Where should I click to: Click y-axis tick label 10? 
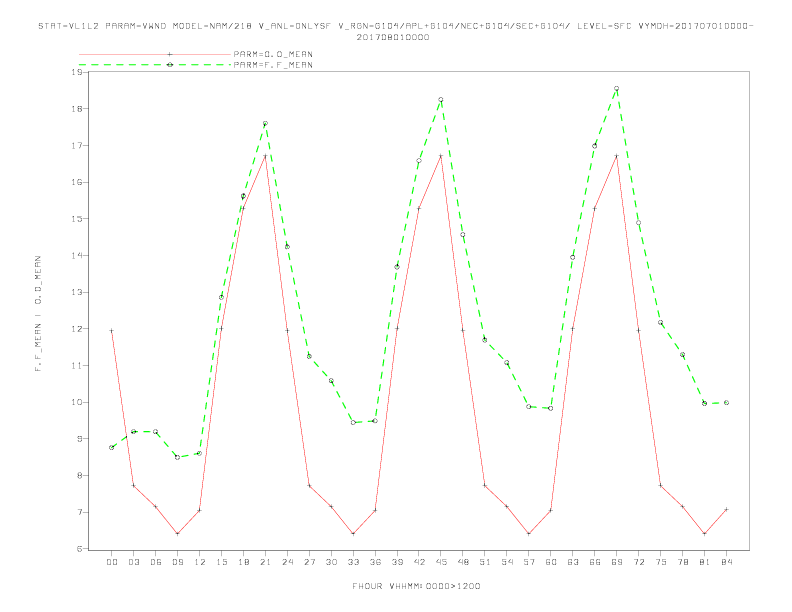[x=77, y=402]
